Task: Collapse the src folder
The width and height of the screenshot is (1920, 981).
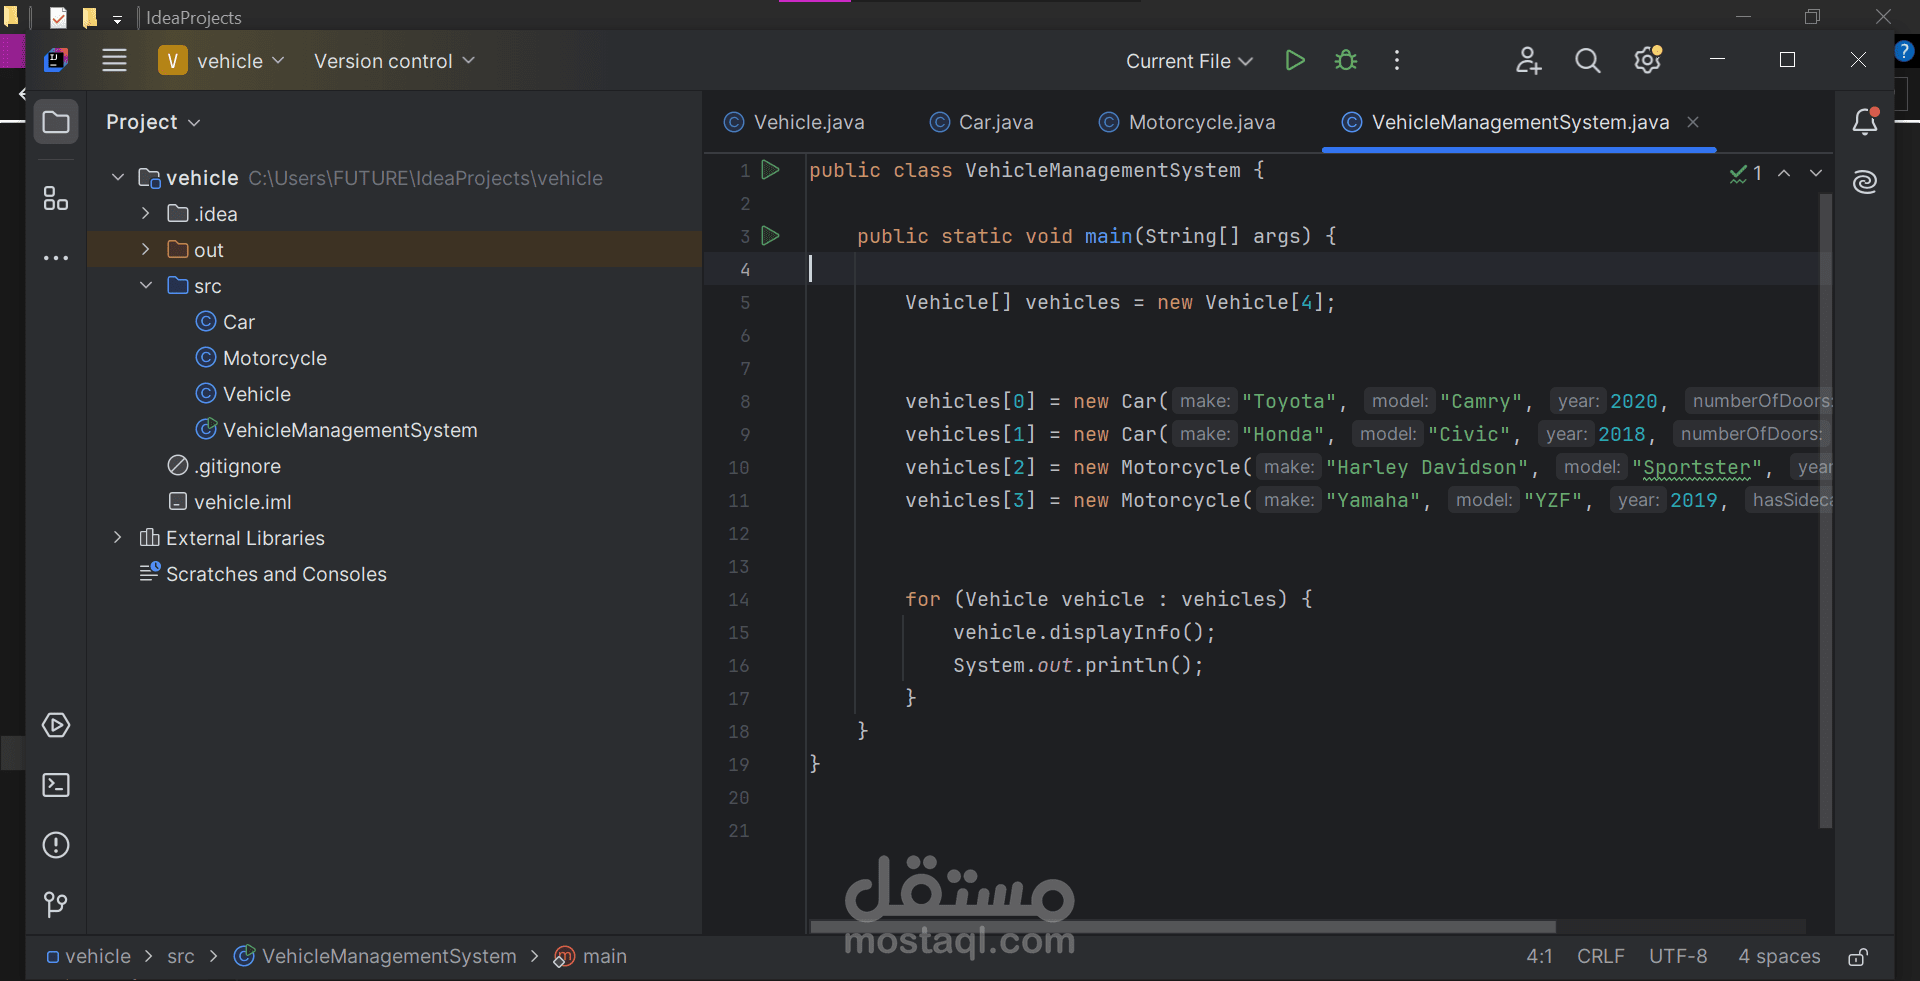Action: pos(146,285)
